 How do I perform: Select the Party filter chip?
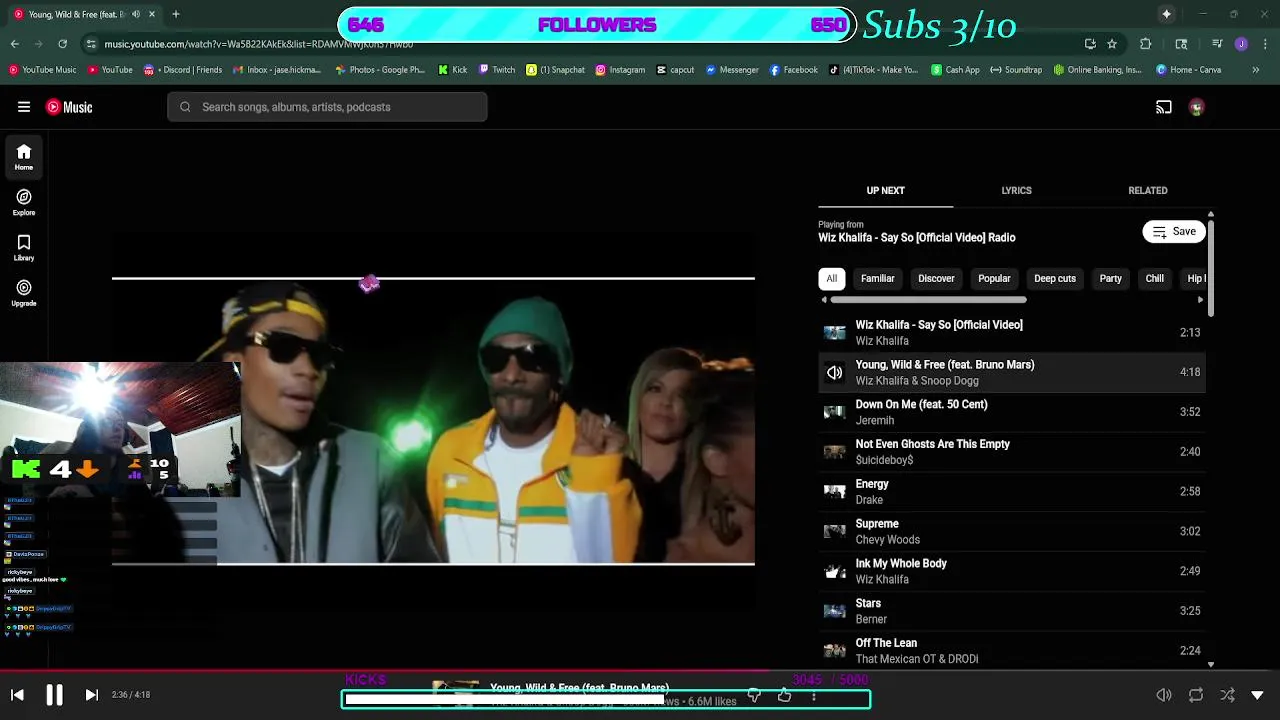[1110, 278]
